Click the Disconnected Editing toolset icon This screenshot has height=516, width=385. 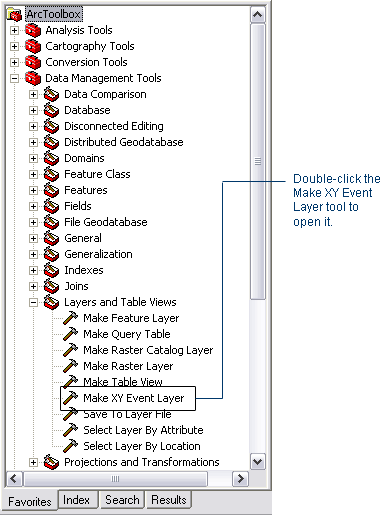tap(51, 126)
